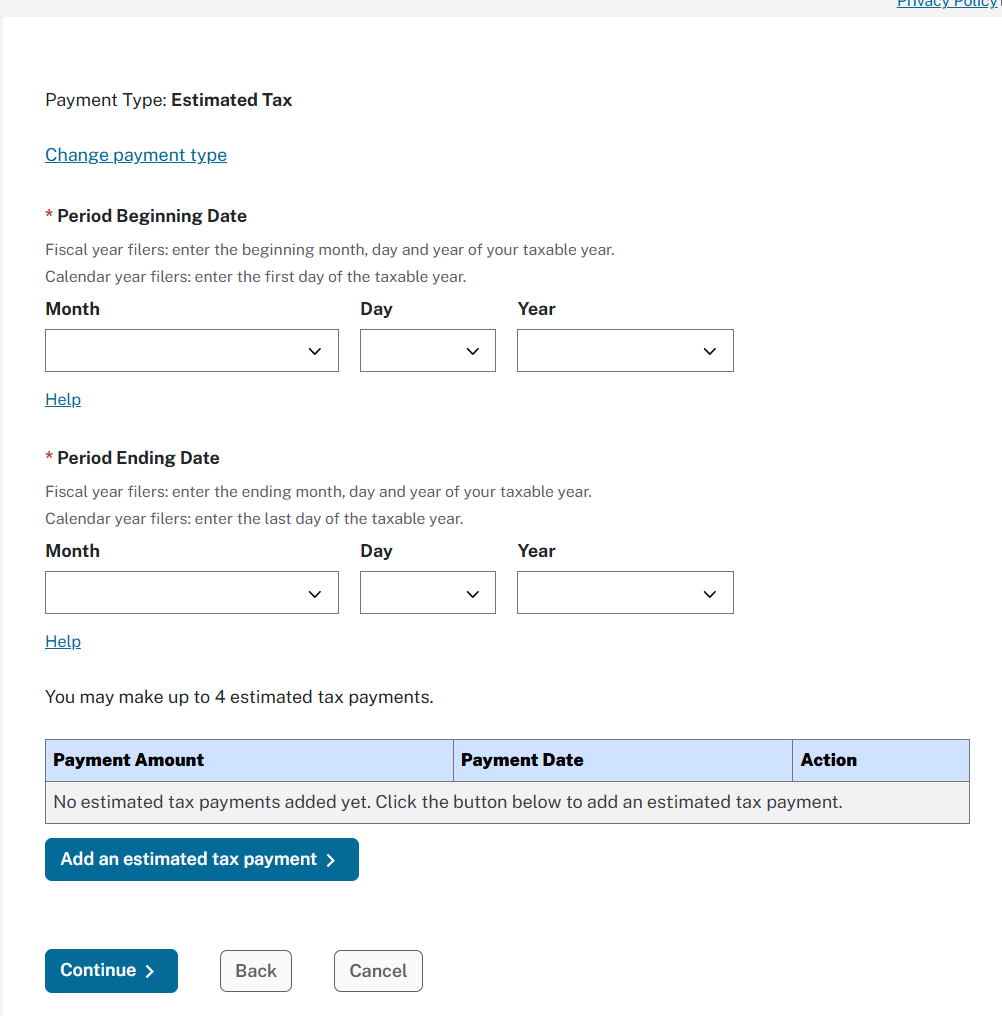
Task: Click the Payment Amount column header
Action: coord(129,760)
